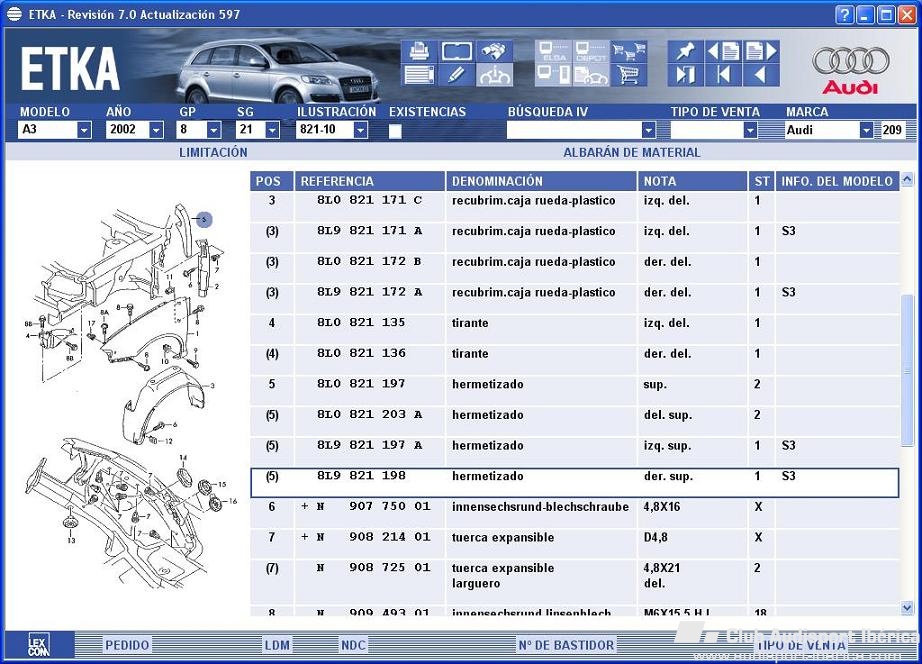Screen dimensions: 922x664
Task: Click the INFO. DEL MODELO column header
Action: pos(837,181)
